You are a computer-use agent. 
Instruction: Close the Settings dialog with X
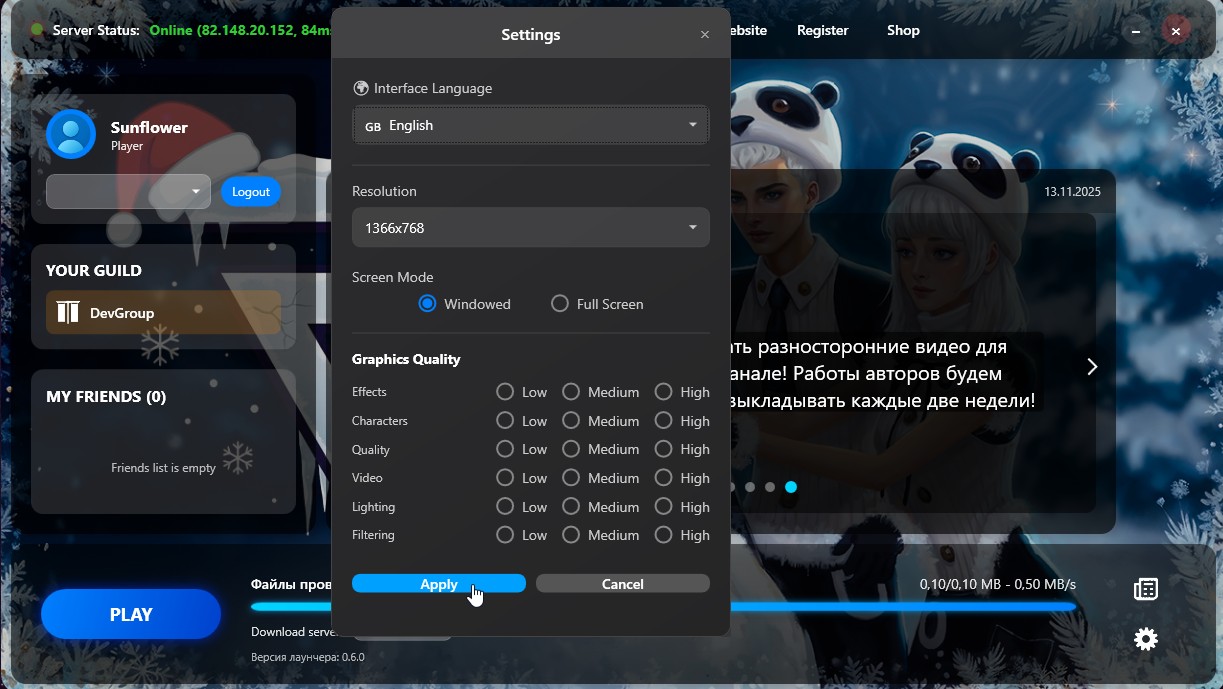click(705, 35)
